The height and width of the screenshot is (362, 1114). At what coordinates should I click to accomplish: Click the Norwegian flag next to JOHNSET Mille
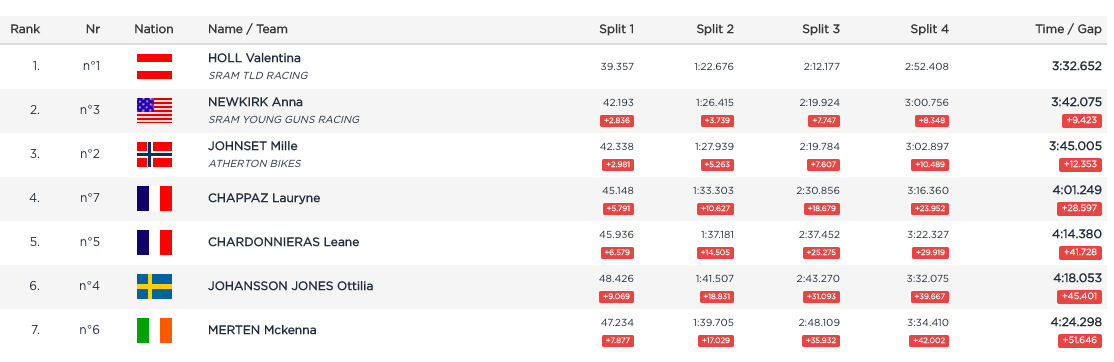click(154, 154)
